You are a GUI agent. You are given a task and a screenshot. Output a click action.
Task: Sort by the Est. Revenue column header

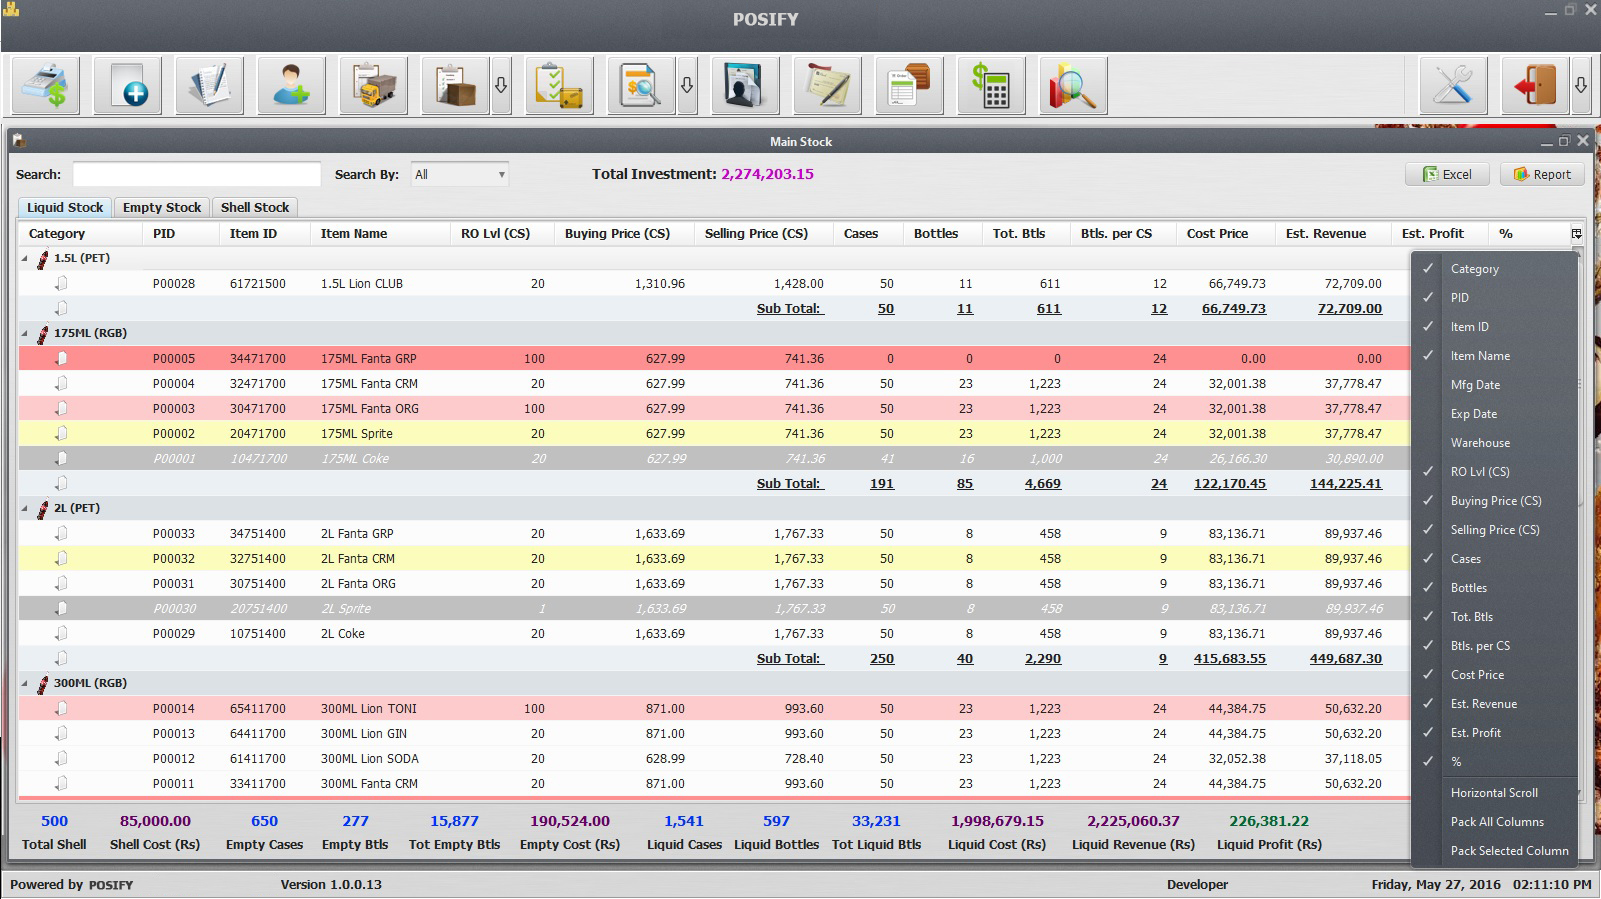click(x=1333, y=234)
